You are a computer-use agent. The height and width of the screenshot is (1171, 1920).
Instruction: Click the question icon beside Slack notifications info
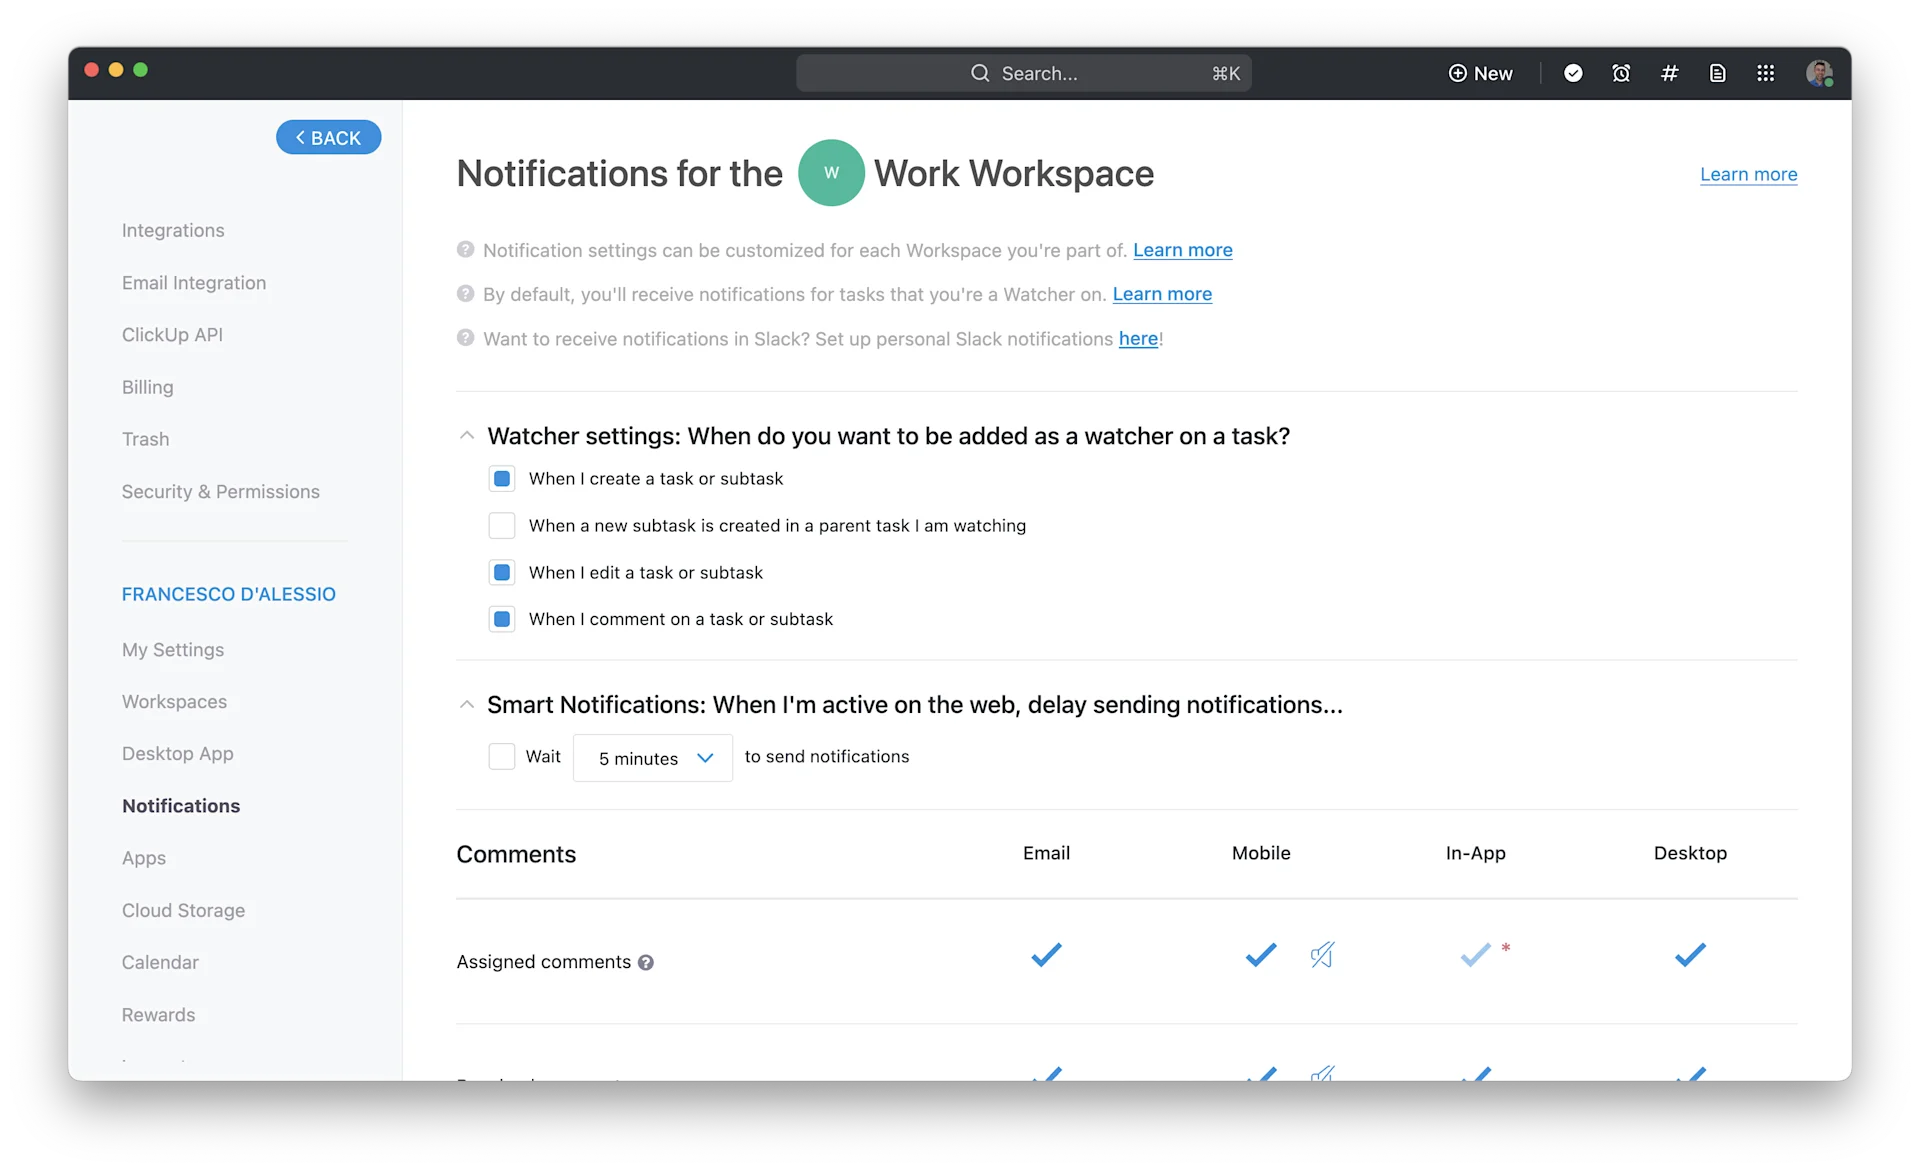[x=465, y=338]
